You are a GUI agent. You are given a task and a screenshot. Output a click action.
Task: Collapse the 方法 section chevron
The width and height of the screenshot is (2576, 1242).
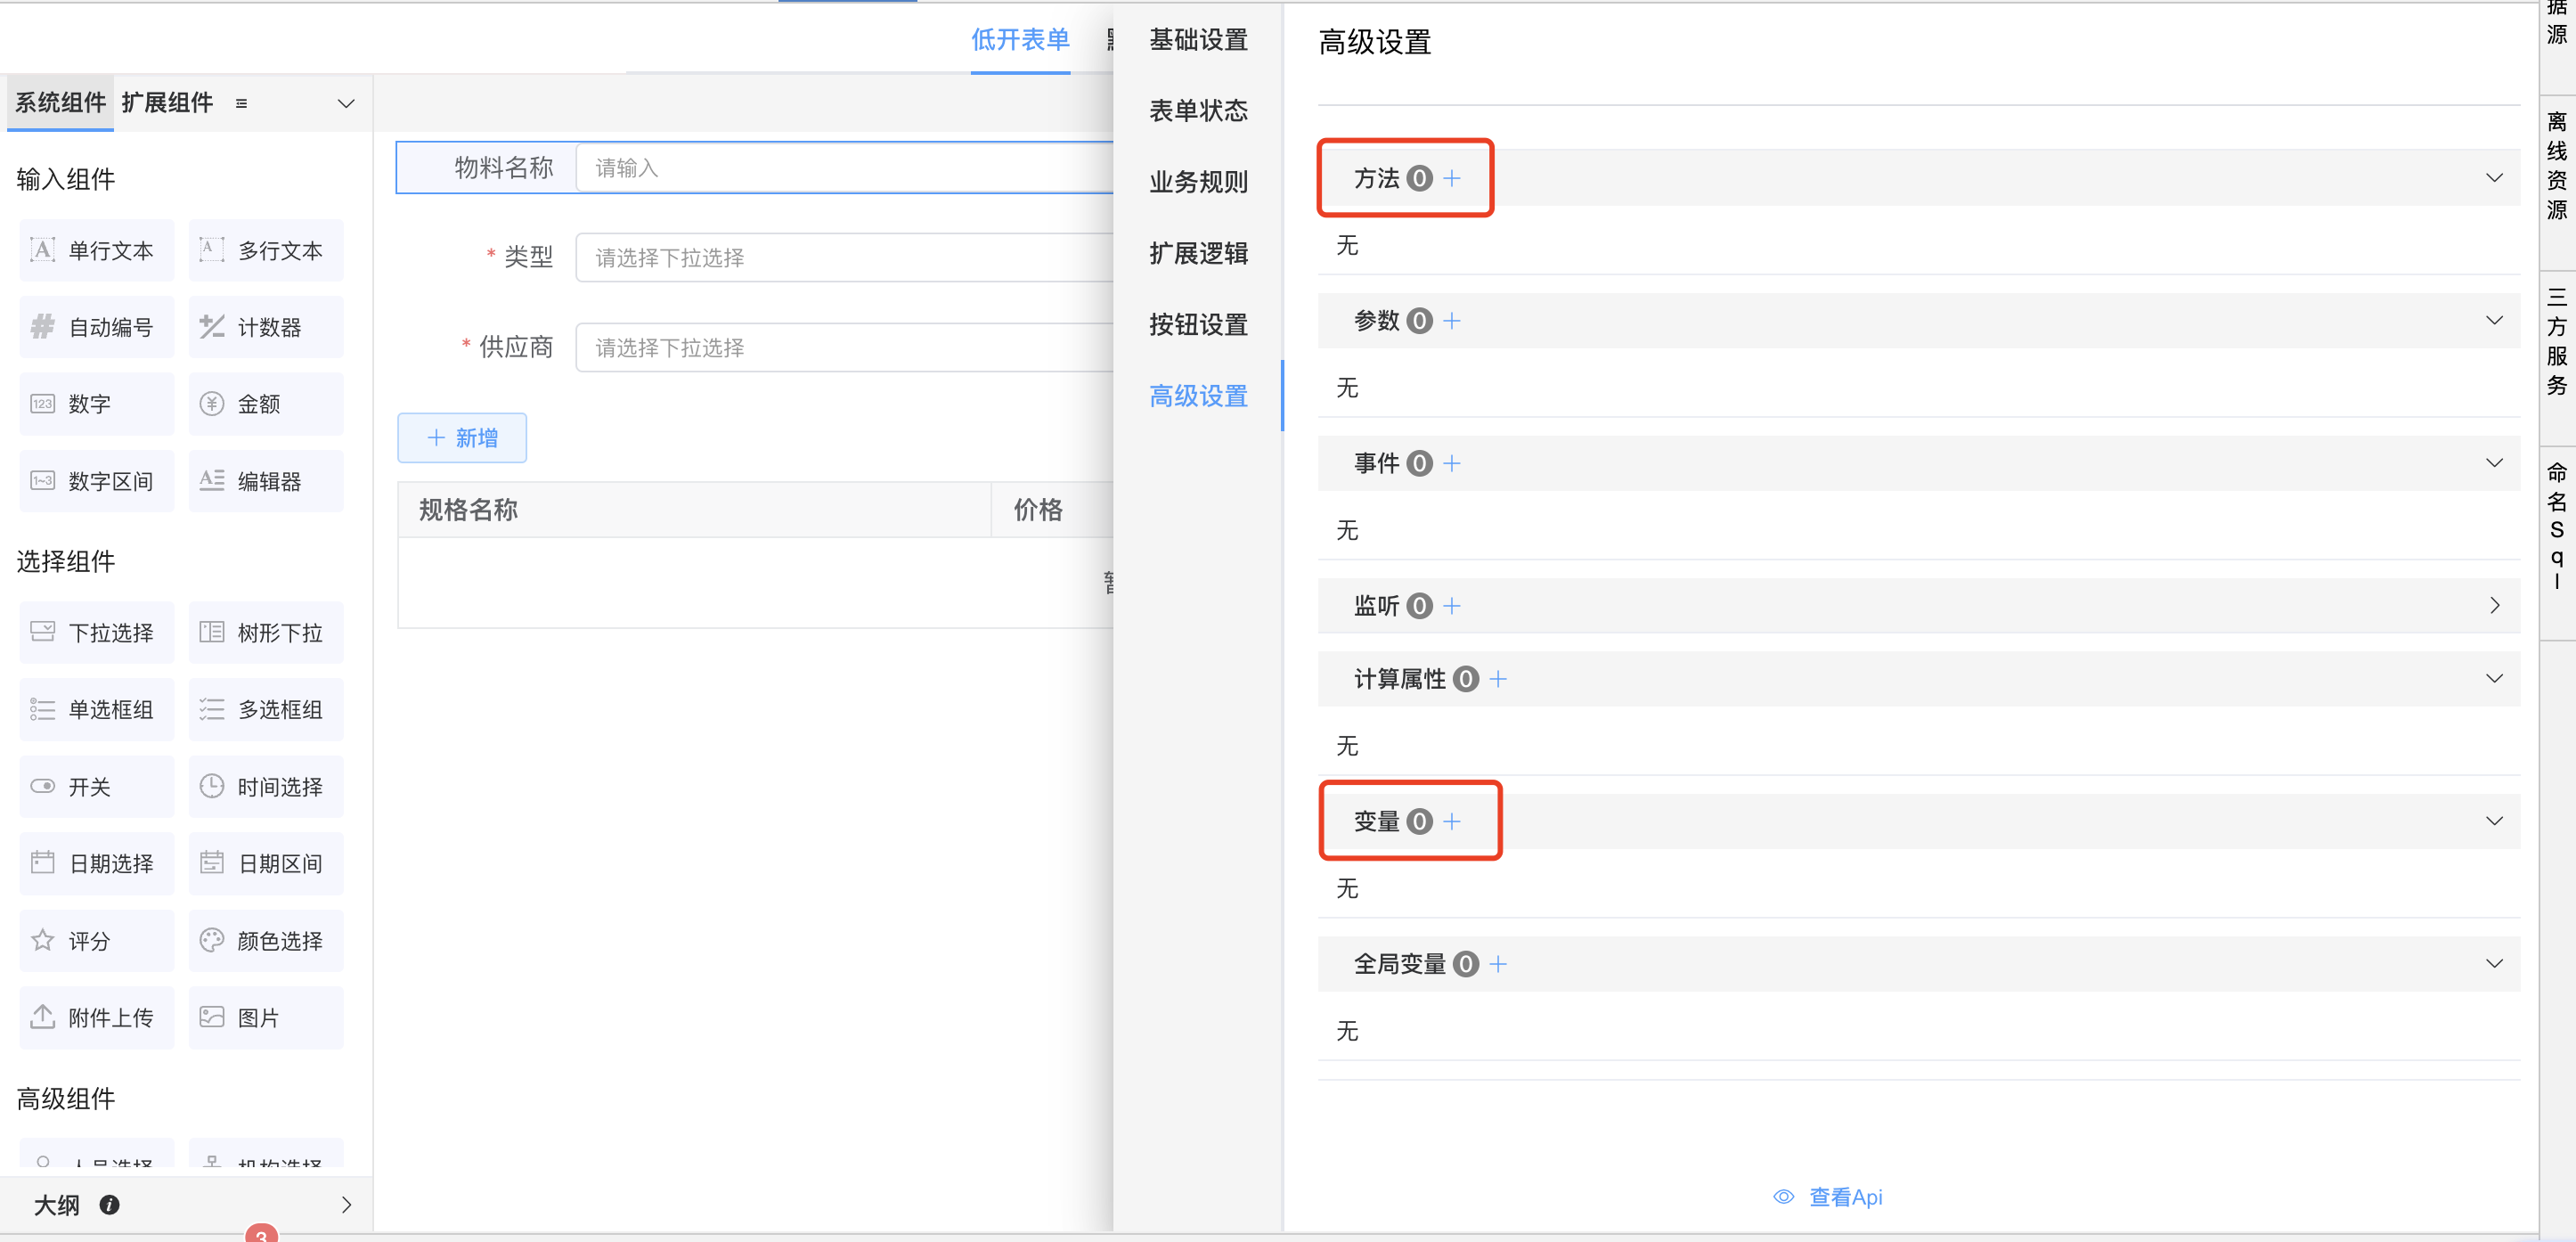pos(2493,178)
